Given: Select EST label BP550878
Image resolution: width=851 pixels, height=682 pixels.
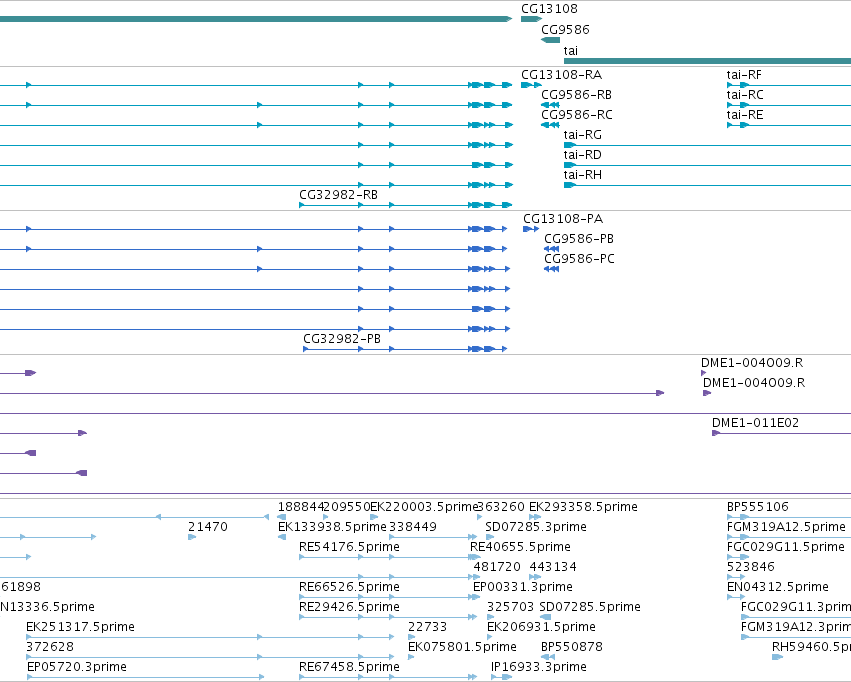Looking at the screenshot, I should (572, 647).
